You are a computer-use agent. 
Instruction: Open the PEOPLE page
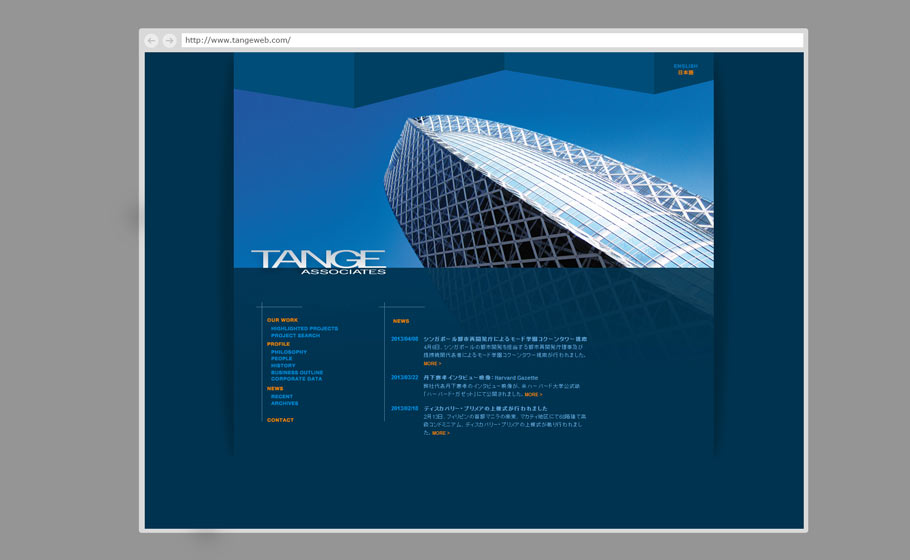pos(281,359)
